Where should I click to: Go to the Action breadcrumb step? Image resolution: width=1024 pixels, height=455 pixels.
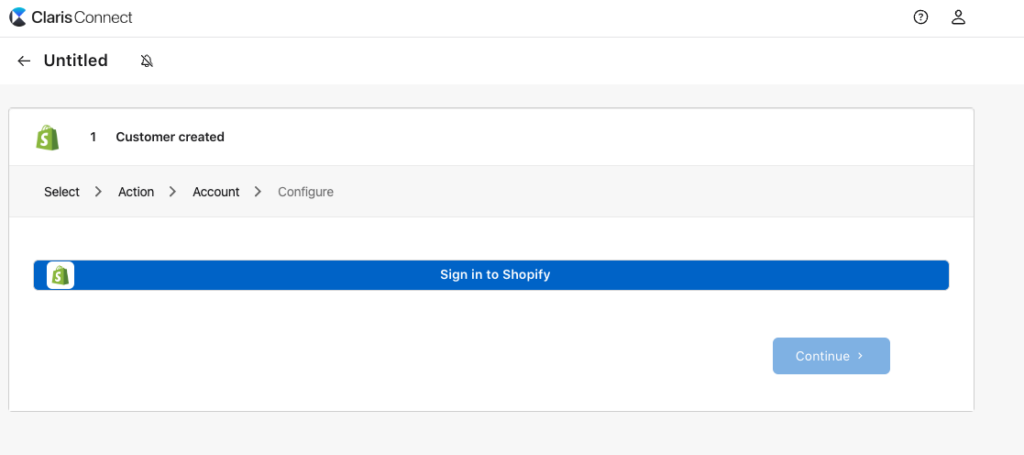pos(136,192)
